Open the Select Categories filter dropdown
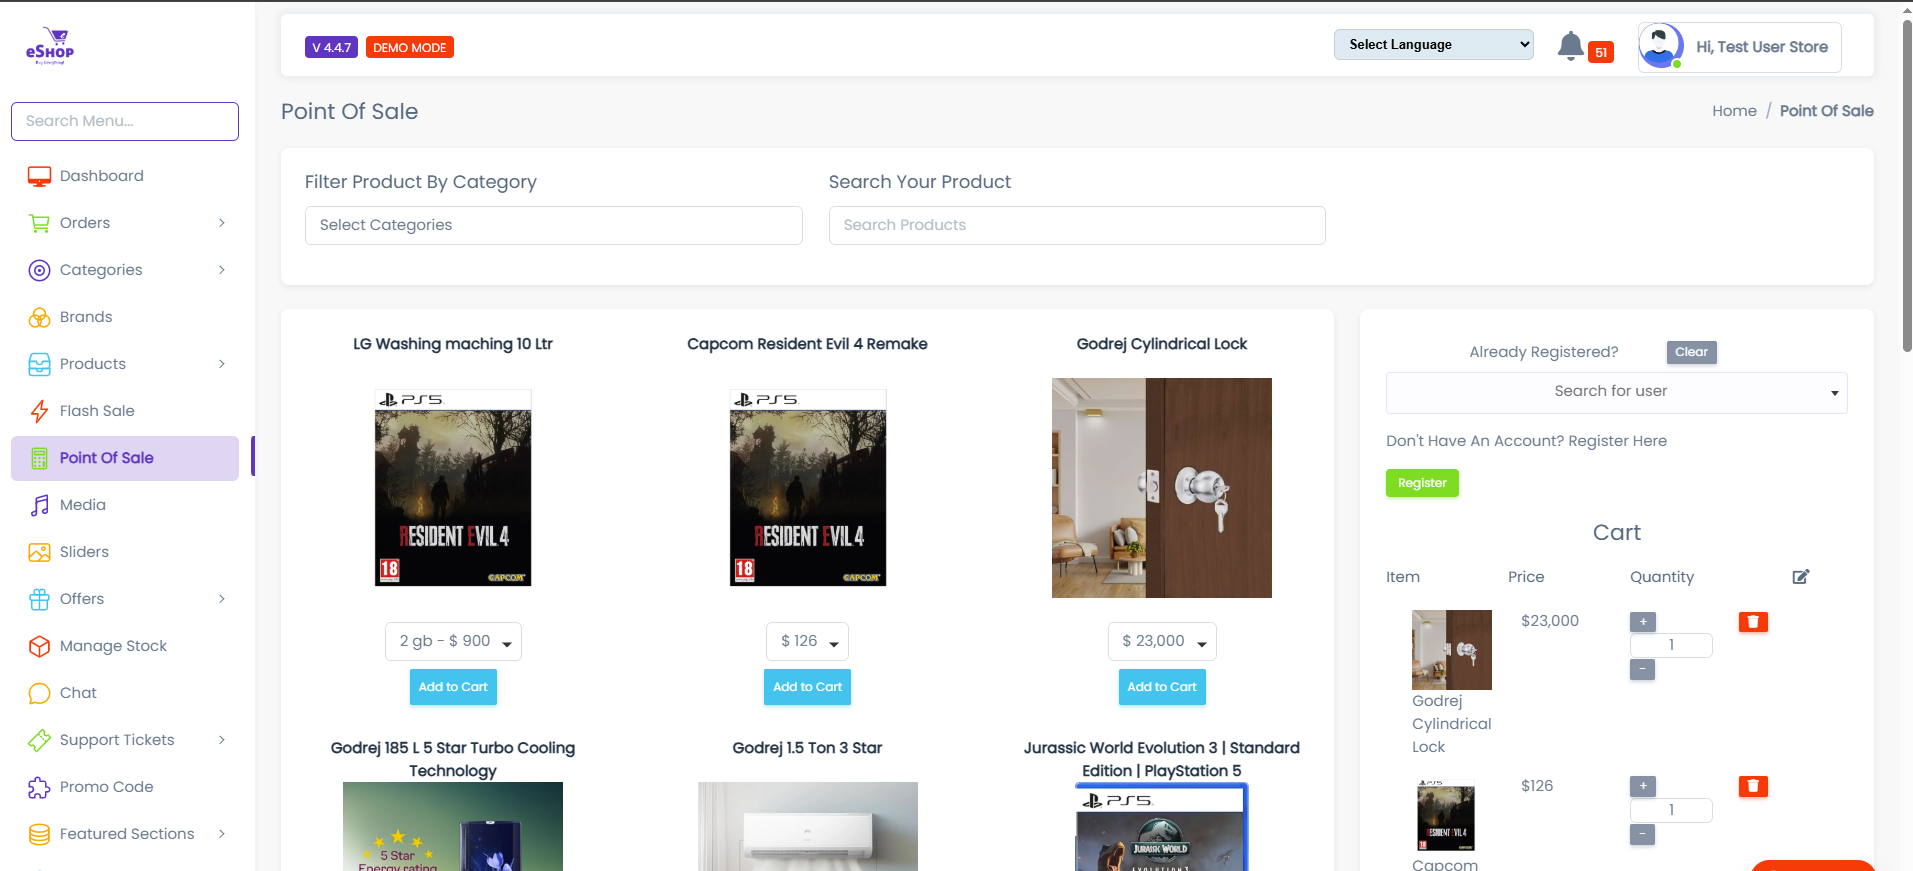This screenshot has height=871, width=1913. [x=553, y=225]
